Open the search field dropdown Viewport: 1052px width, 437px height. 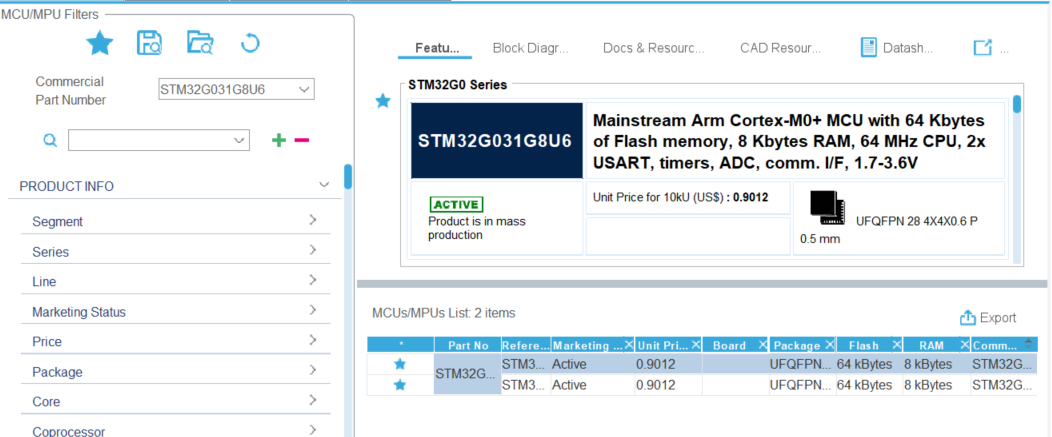point(239,140)
